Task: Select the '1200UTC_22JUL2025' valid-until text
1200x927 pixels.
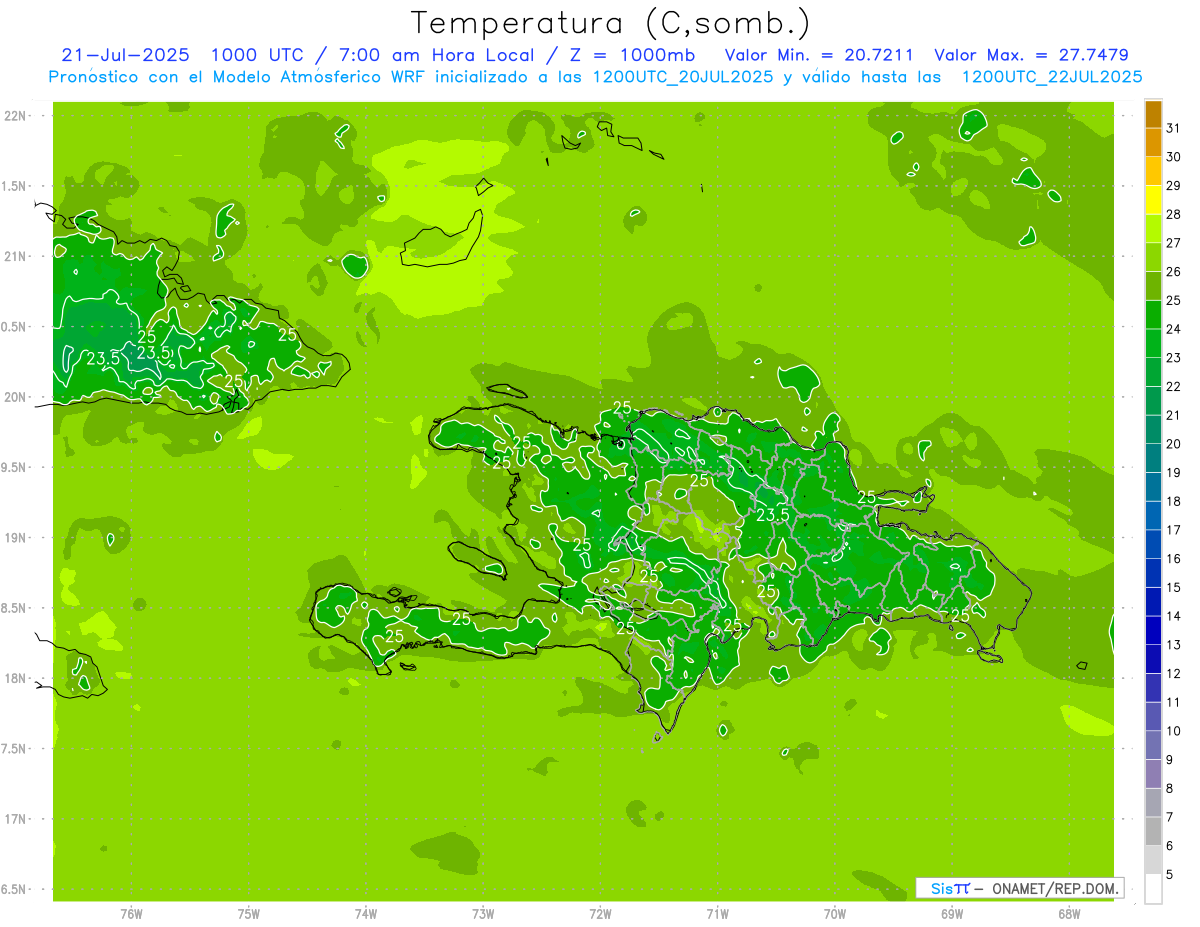Action: (x=1051, y=76)
